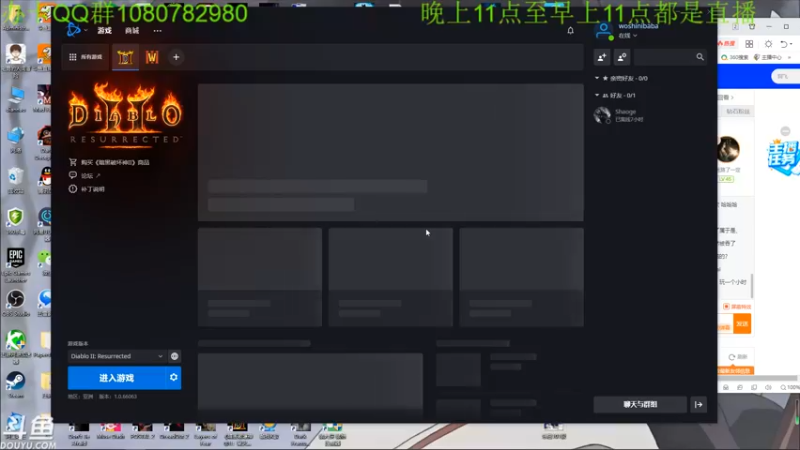This screenshot has width=800, height=450.
Task: Click the grid apps icon in browser toolbar
Action: pos(749,44)
